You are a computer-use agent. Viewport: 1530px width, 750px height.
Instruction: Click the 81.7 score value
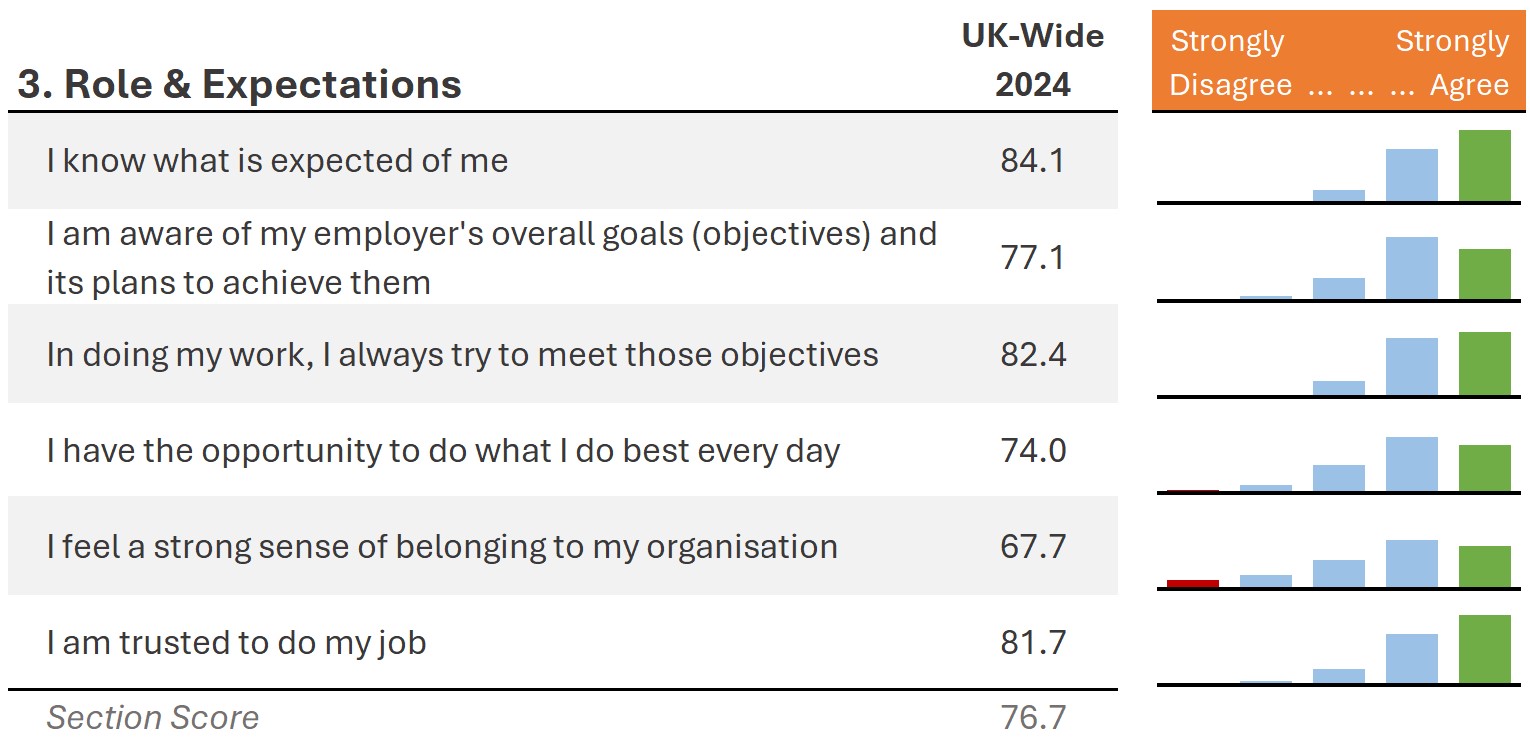tap(1033, 642)
